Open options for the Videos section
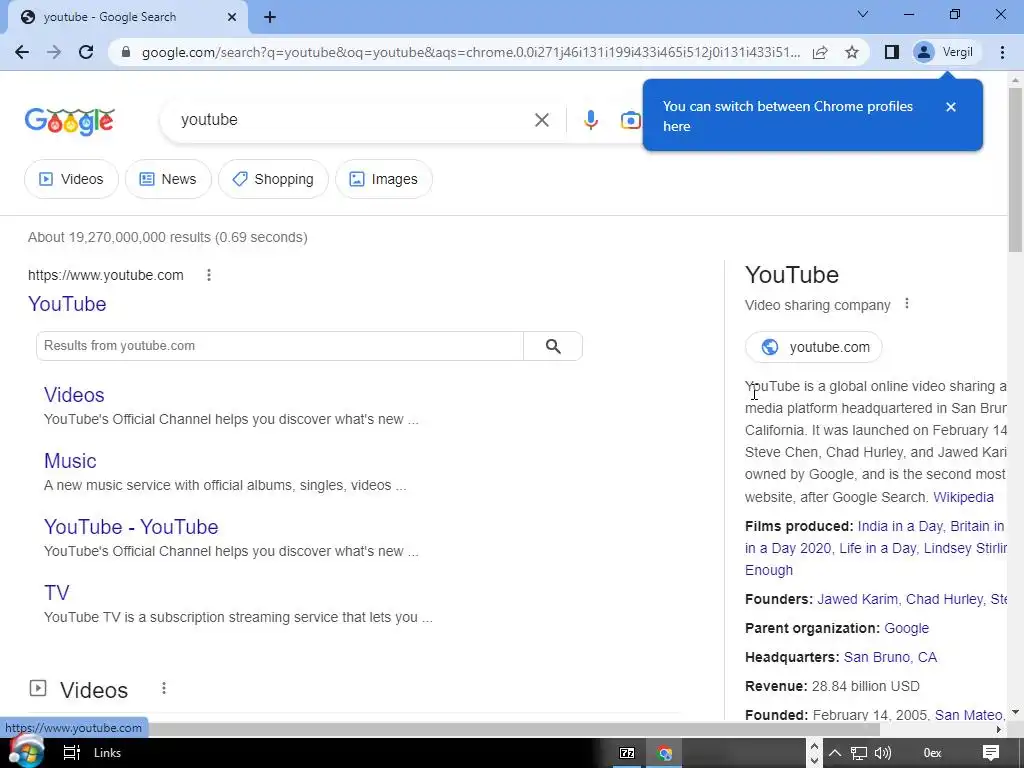The width and height of the screenshot is (1024, 768). coord(164,688)
